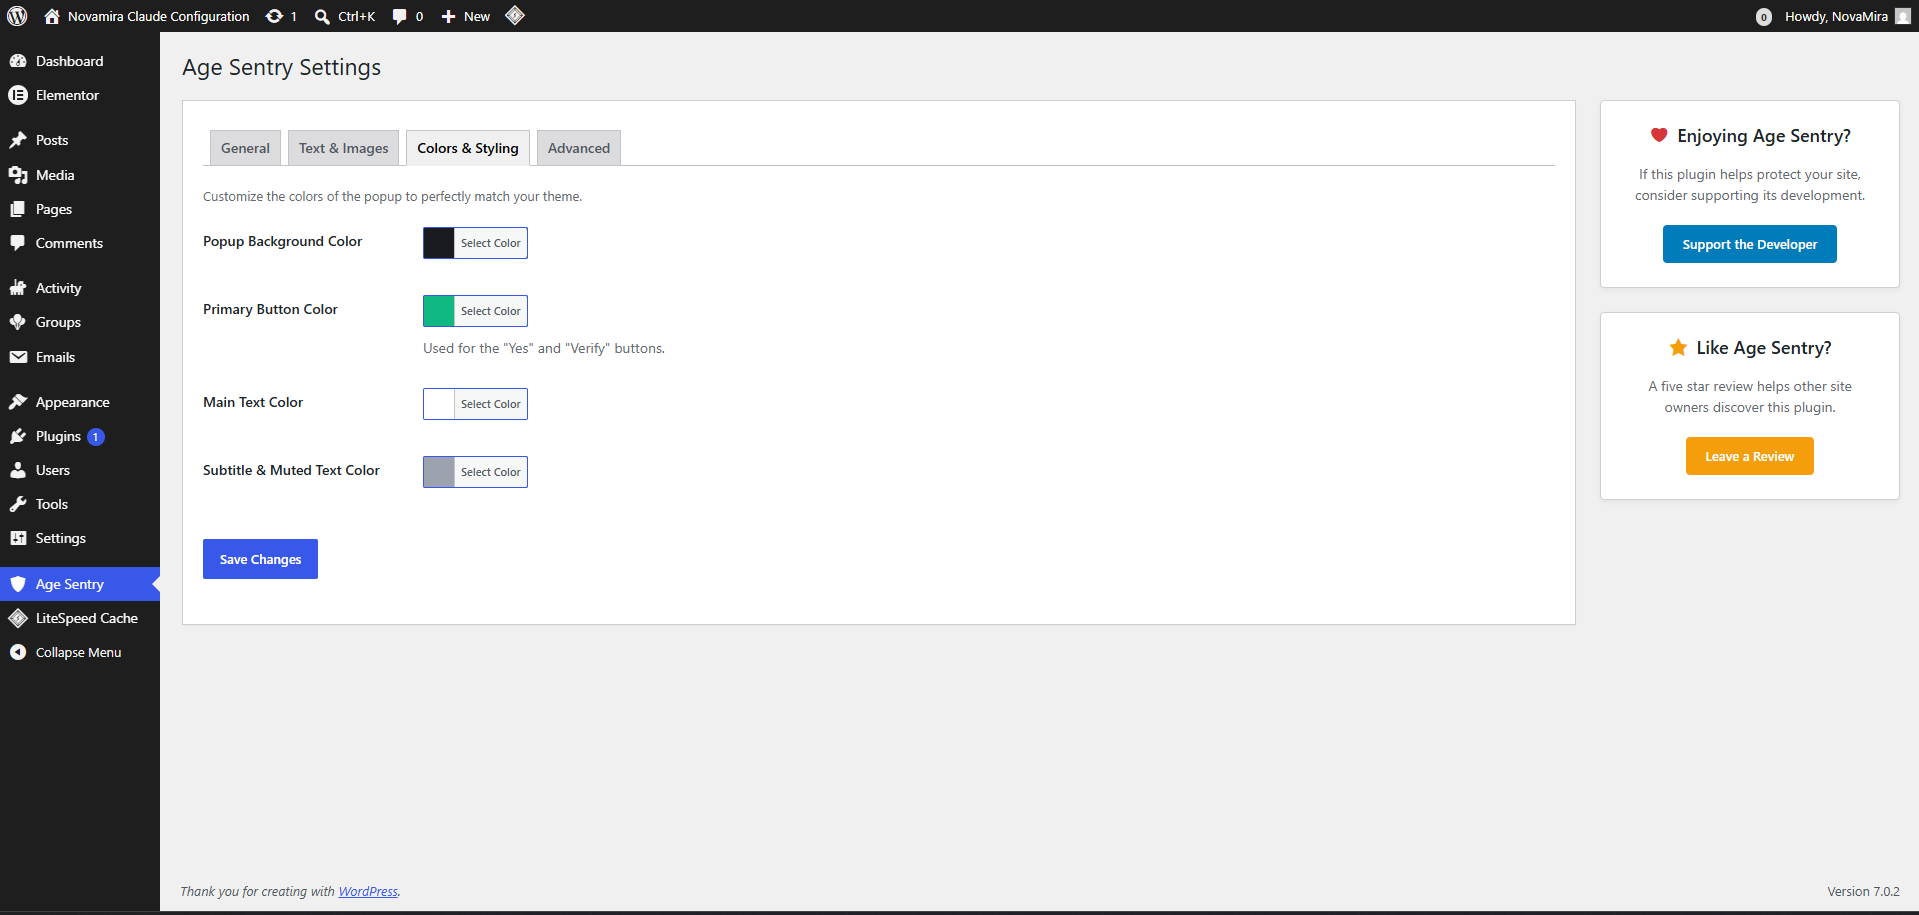This screenshot has height=915, width=1919.
Task: Click the Subtitle & Muted Text Color label
Action: pos(291,470)
